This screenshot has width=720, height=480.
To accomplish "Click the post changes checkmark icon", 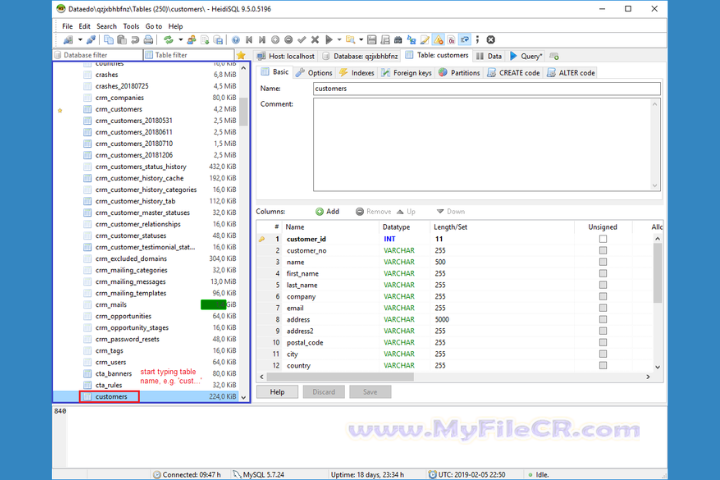I will [x=302, y=40].
